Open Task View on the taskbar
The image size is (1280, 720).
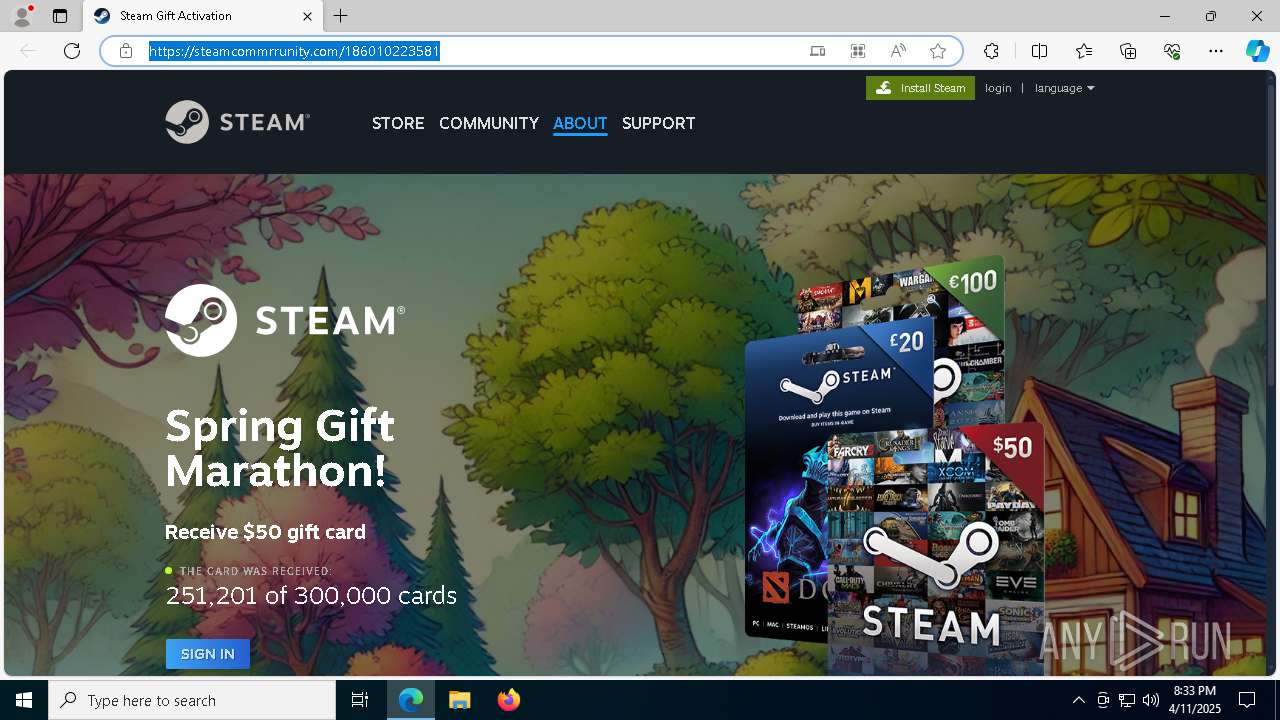click(x=360, y=700)
